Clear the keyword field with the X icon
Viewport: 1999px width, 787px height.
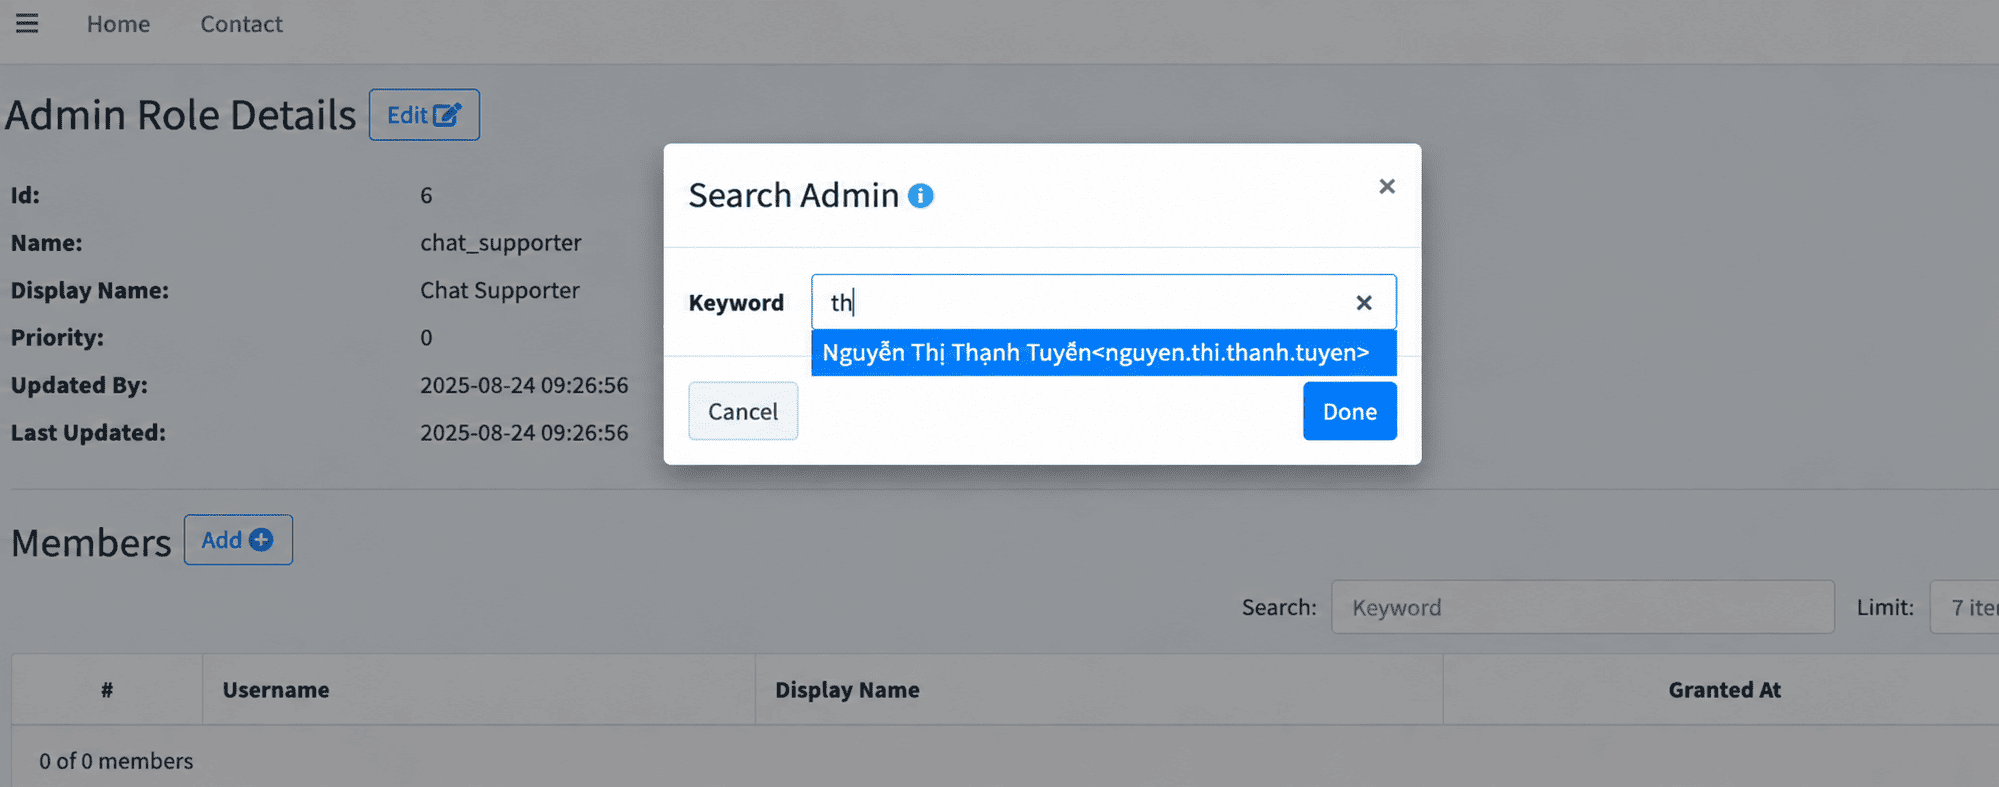tap(1363, 302)
